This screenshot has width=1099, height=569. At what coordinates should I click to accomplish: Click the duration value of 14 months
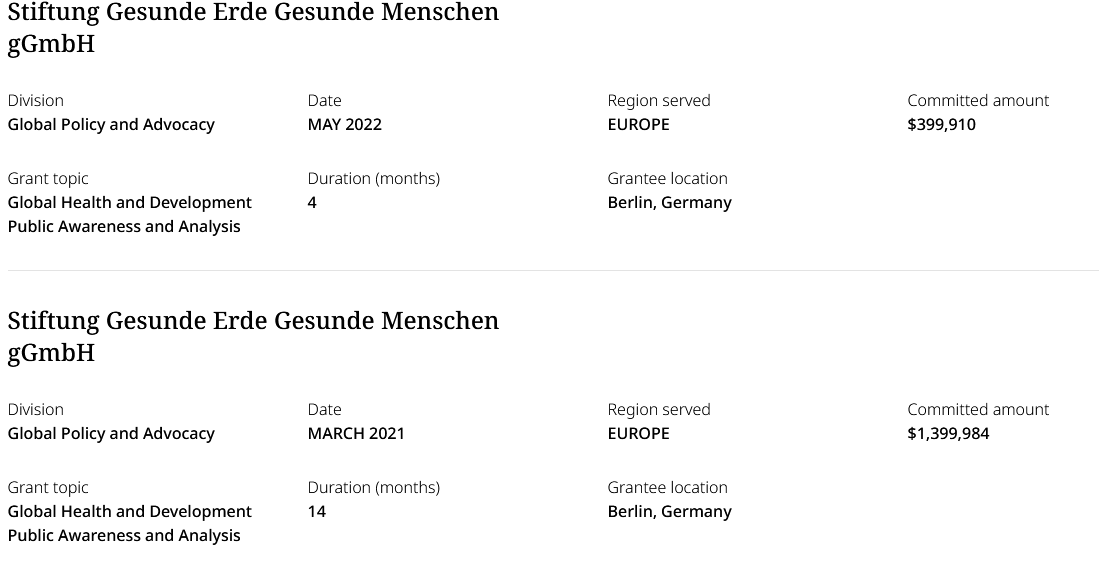coord(316,511)
